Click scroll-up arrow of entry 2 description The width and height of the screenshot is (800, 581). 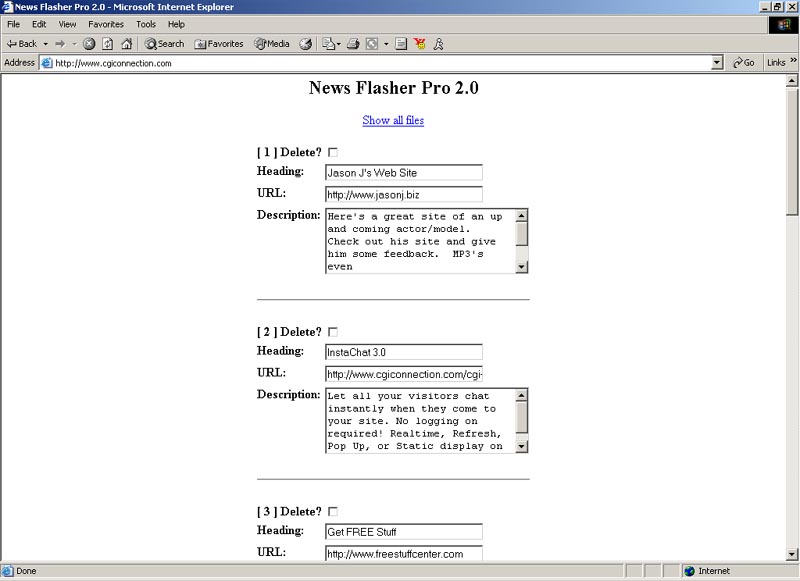coord(521,395)
